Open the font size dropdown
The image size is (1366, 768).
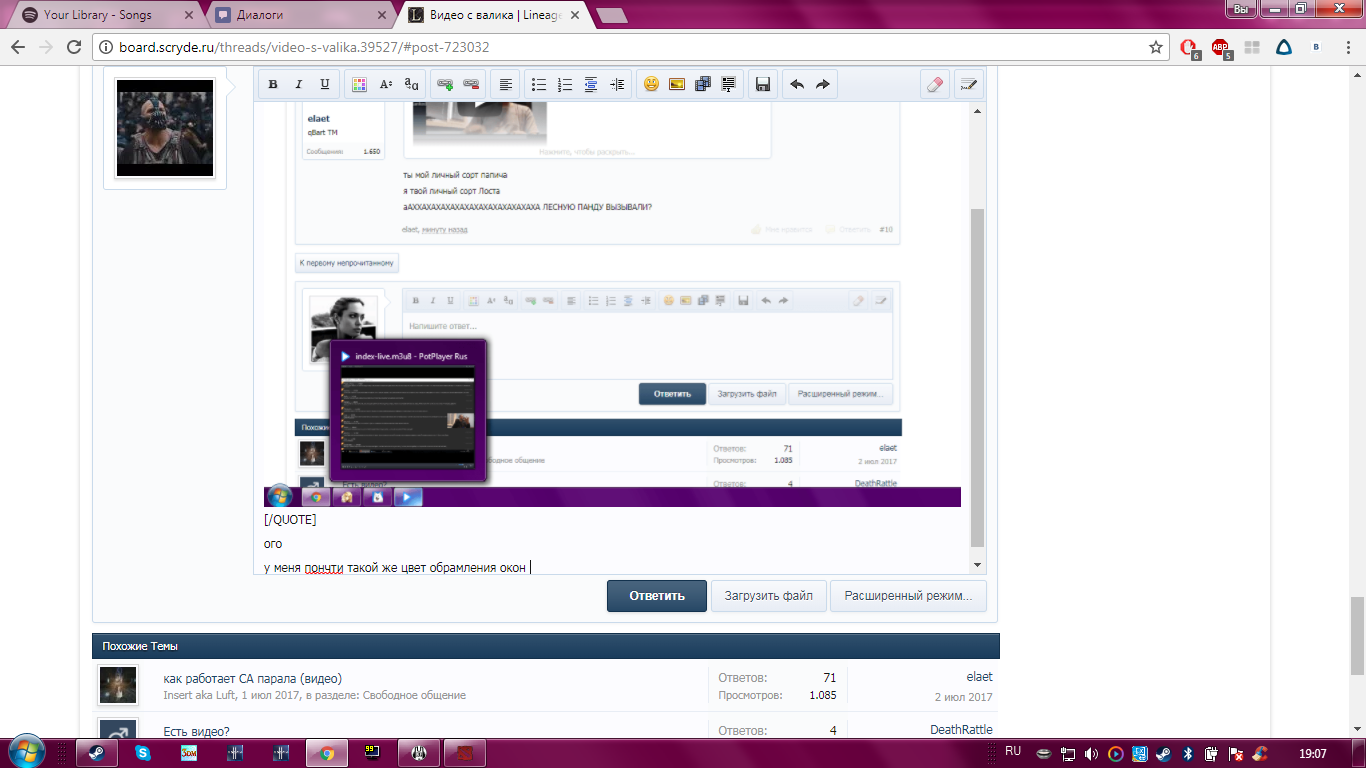pyautogui.click(x=386, y=85)
